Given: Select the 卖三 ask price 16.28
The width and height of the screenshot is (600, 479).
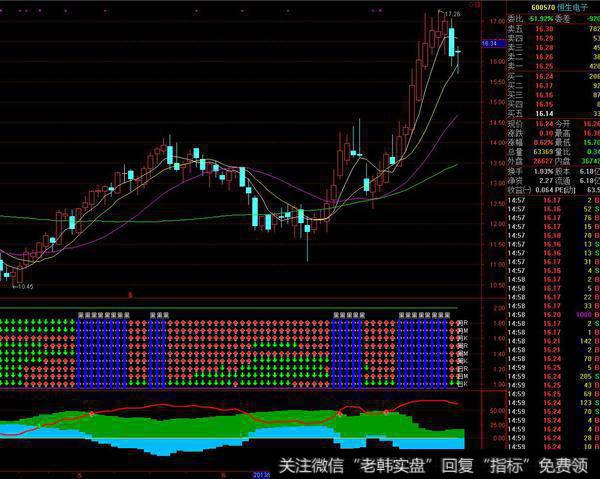Looking at the screenshot, I should [x=544, y=48].
